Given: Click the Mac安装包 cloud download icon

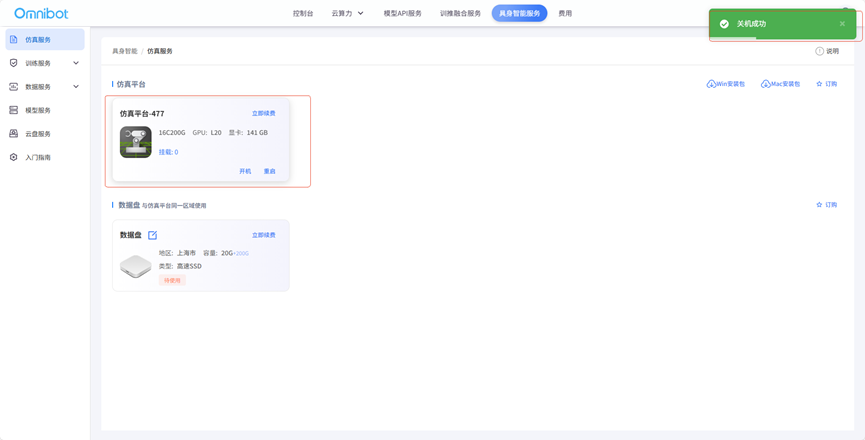Looking at the screenshot, I should pyautogui.click(x=765, y=84).
